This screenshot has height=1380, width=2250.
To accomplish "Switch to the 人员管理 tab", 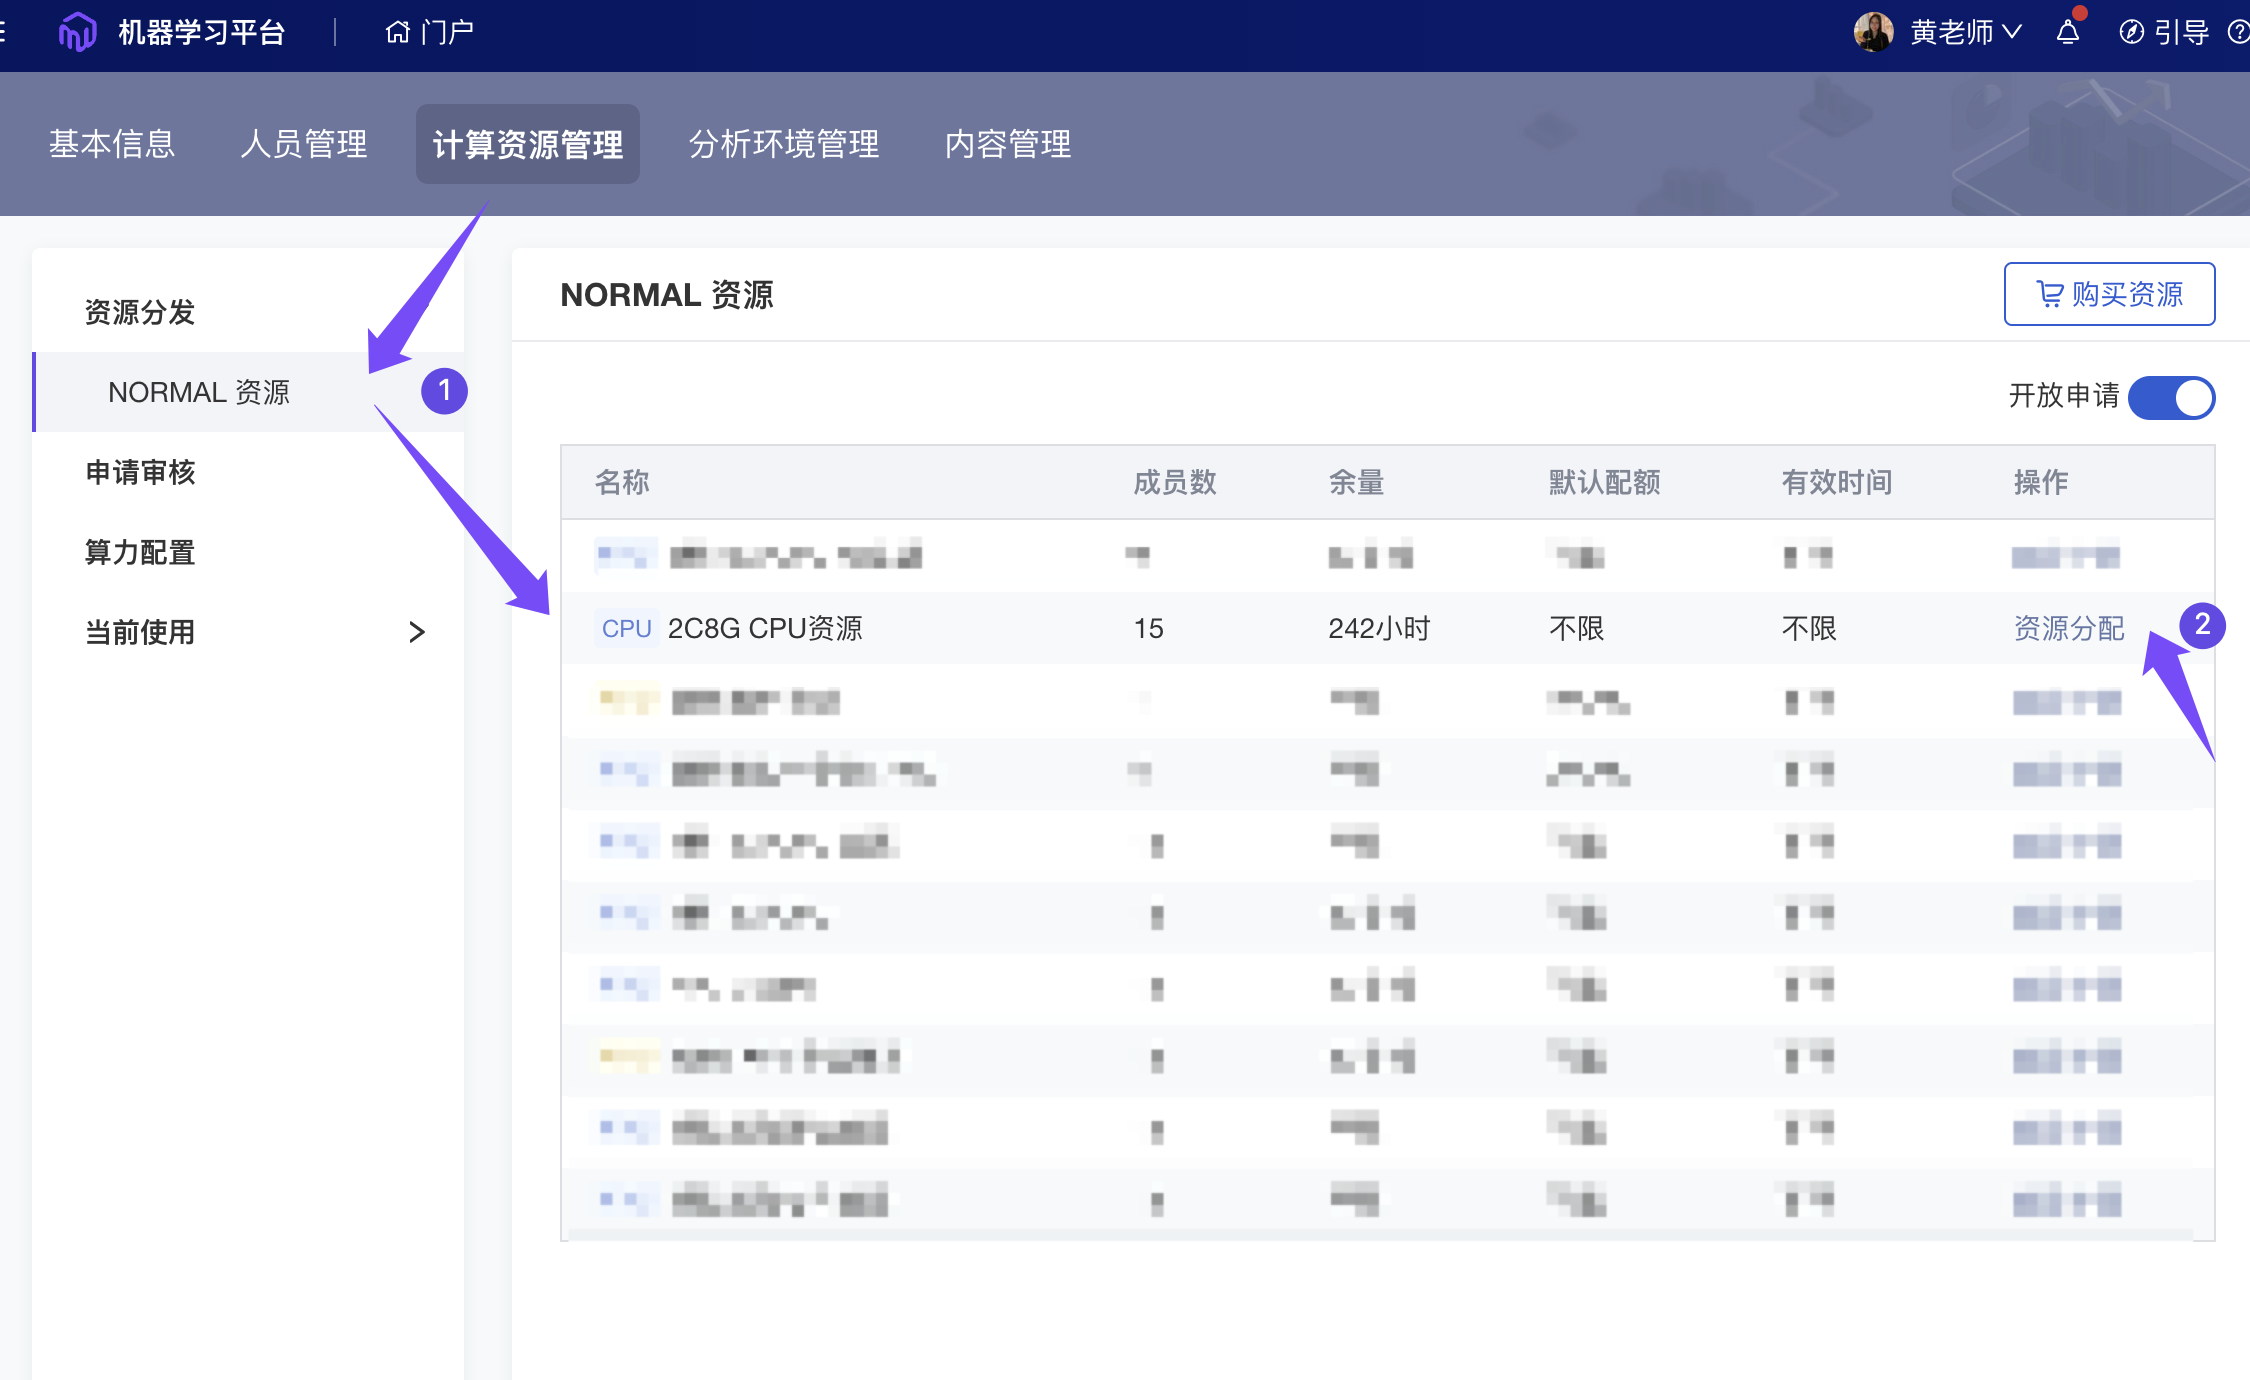I will [304, 144].
